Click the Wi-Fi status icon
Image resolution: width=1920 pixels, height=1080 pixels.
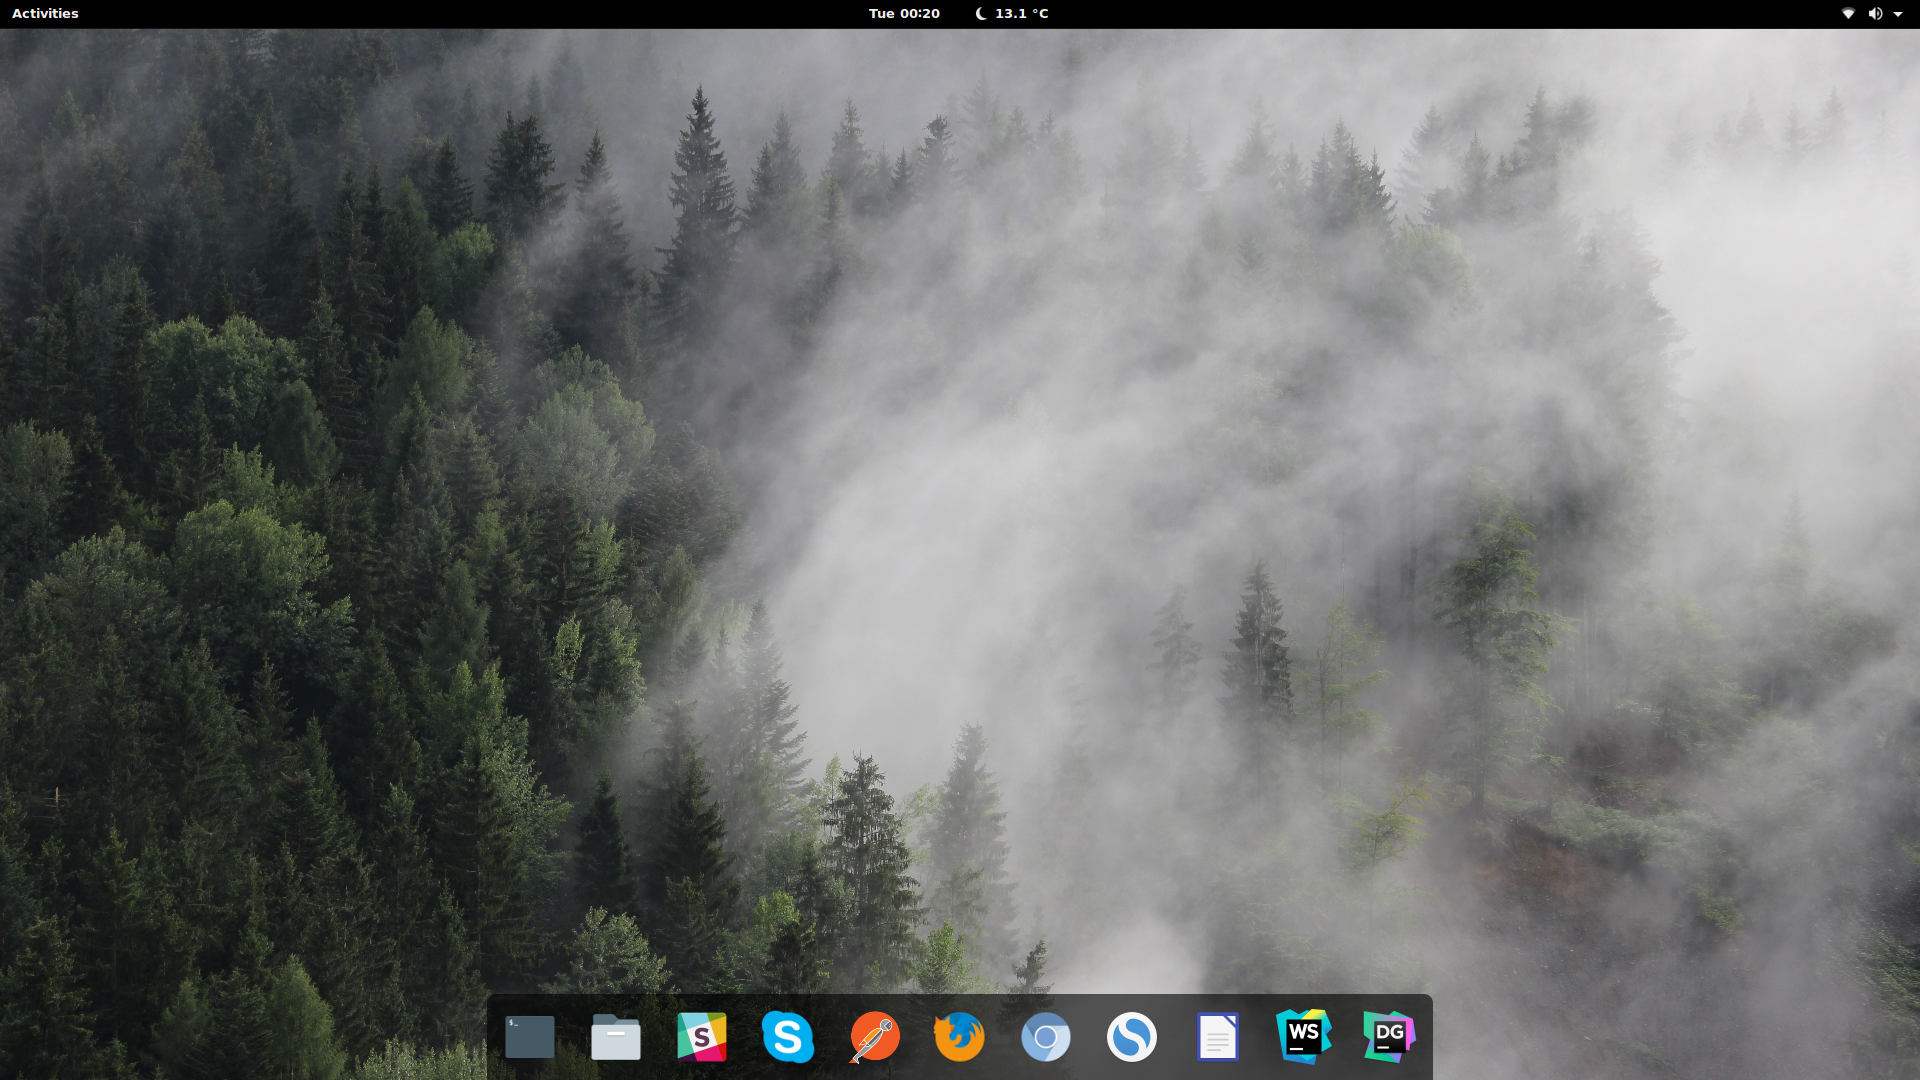click(x=1848, y=13)
